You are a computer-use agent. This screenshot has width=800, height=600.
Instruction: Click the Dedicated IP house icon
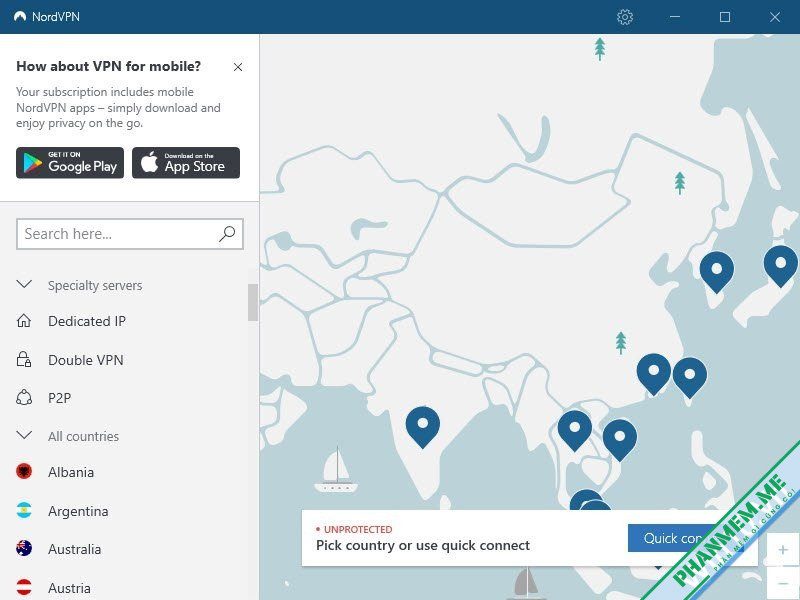point(24,321)
